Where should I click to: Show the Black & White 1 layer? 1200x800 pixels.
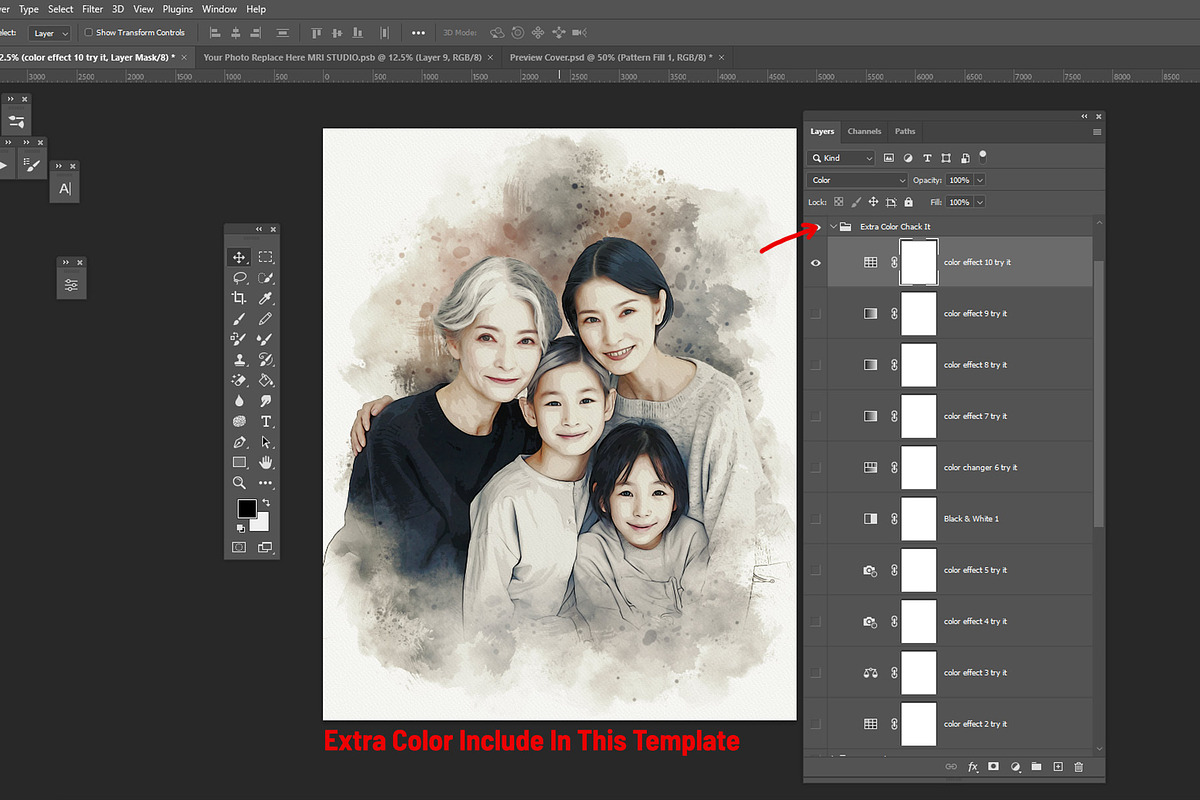816,519
